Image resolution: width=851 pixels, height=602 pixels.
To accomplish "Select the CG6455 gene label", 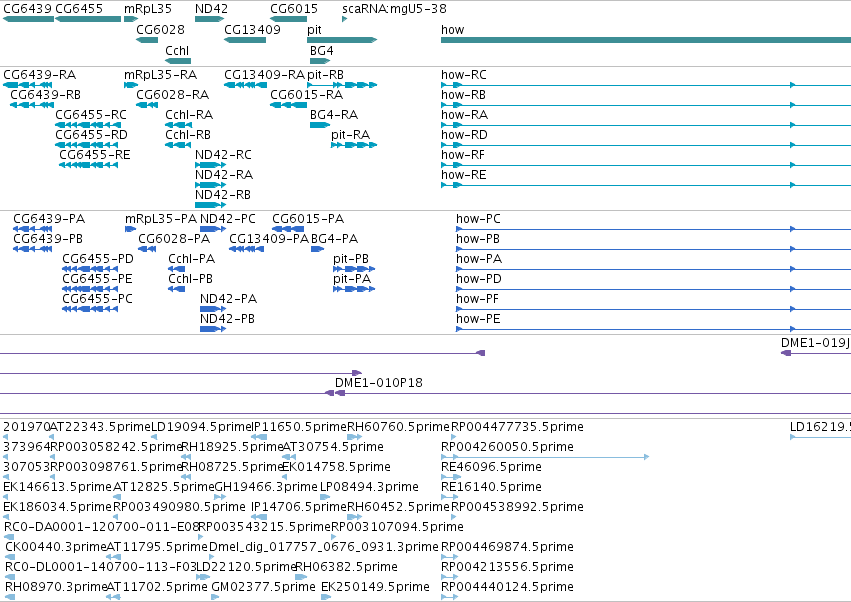I will point(79,9).
